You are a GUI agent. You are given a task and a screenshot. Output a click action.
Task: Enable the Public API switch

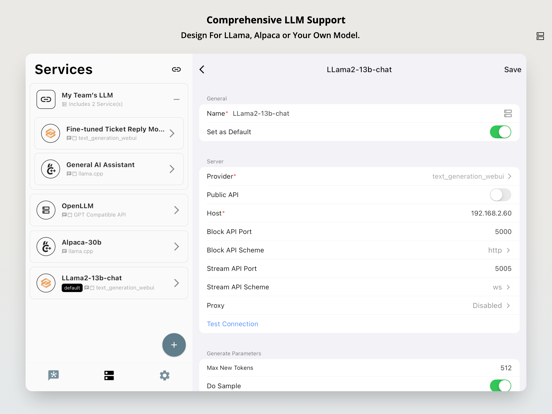click(x=500, y=195)
